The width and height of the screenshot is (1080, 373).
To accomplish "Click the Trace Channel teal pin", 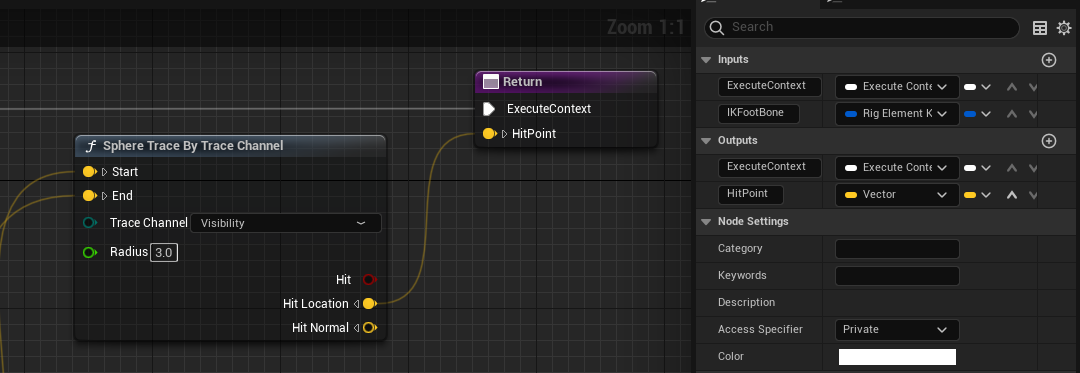I will 90,223.
